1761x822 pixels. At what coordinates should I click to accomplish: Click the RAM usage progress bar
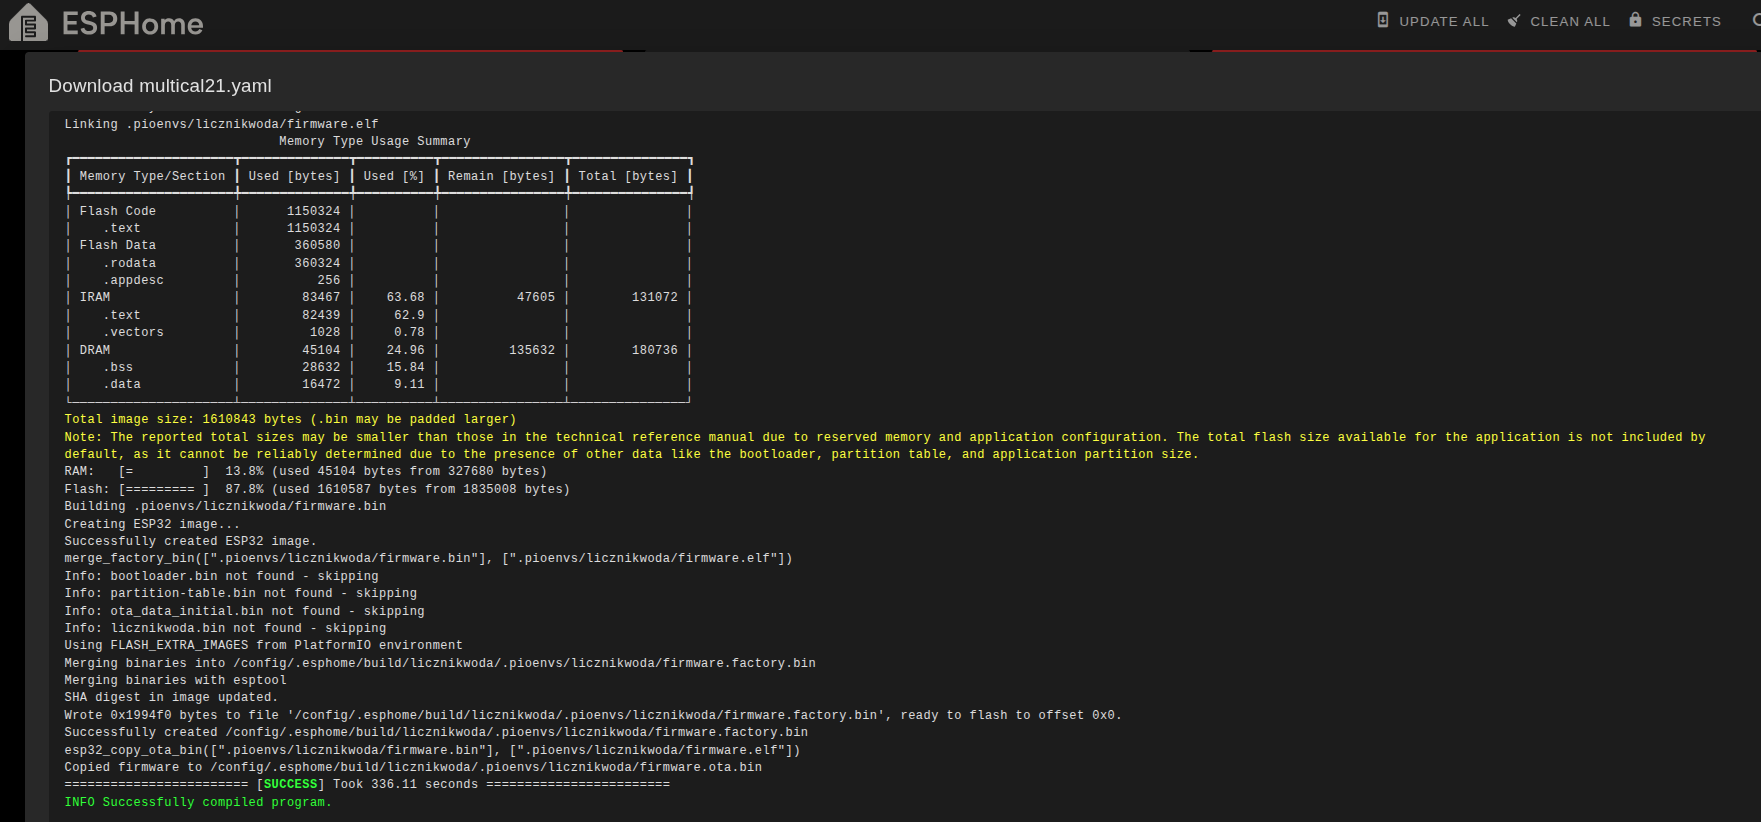click(164, 471)
